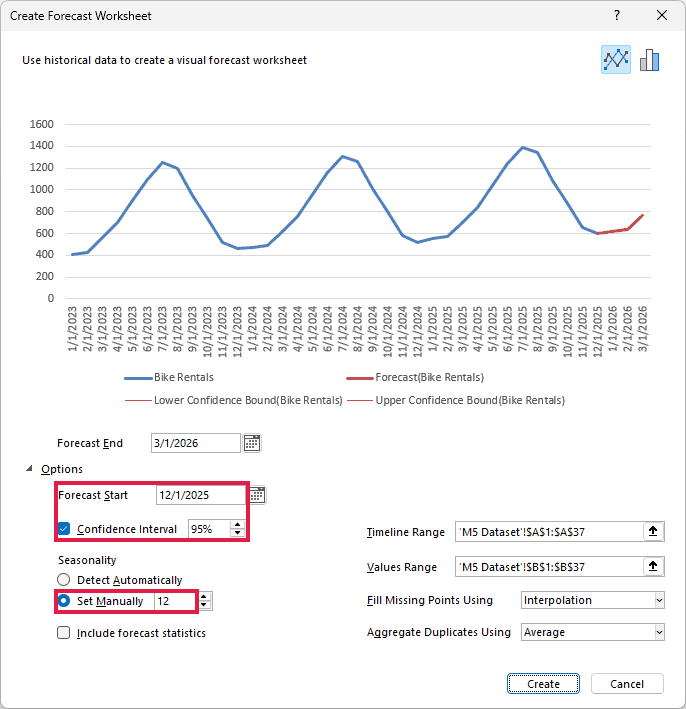Screen dimensions: 686x709
Task: Click the 1/1/2023 axis date label
Action: pos(72,328)
